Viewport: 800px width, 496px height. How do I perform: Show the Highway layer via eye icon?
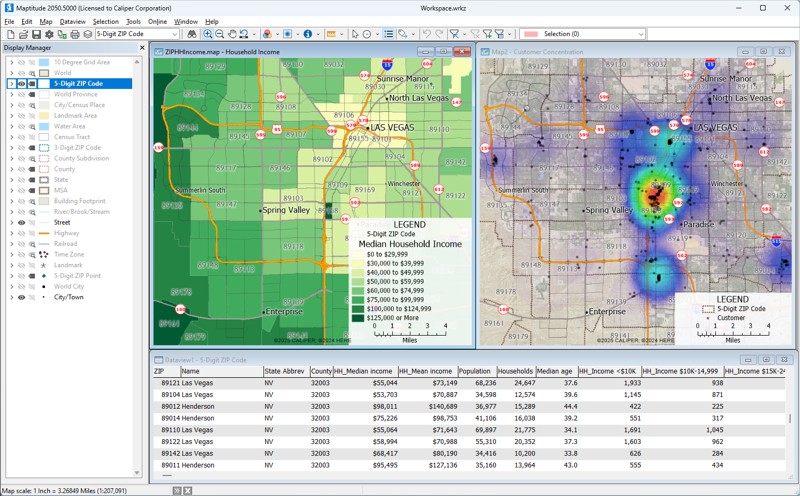pos(21,233)
